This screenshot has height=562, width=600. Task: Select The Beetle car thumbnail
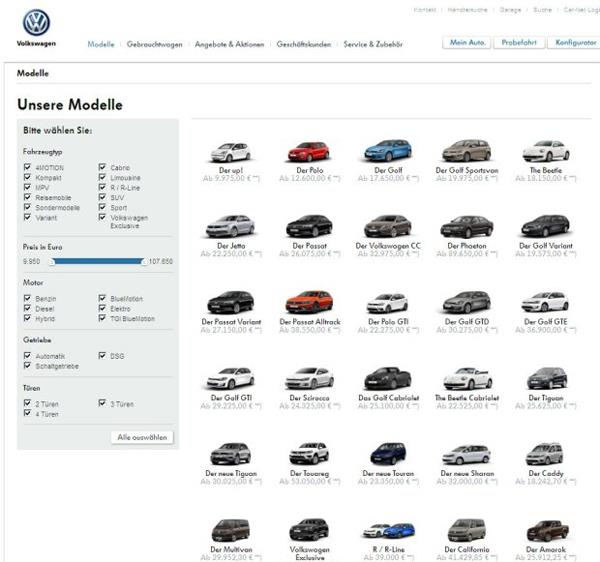[545, 151]
